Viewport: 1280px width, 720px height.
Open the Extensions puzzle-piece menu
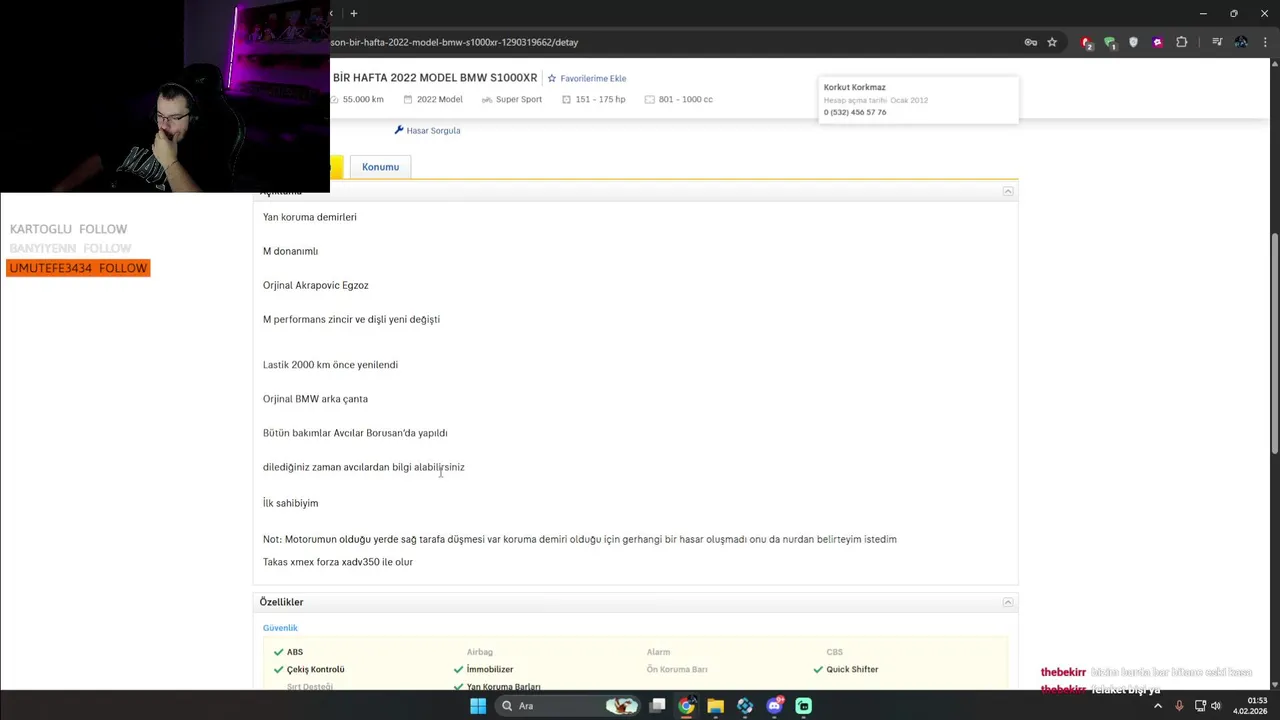(1182, 42)
